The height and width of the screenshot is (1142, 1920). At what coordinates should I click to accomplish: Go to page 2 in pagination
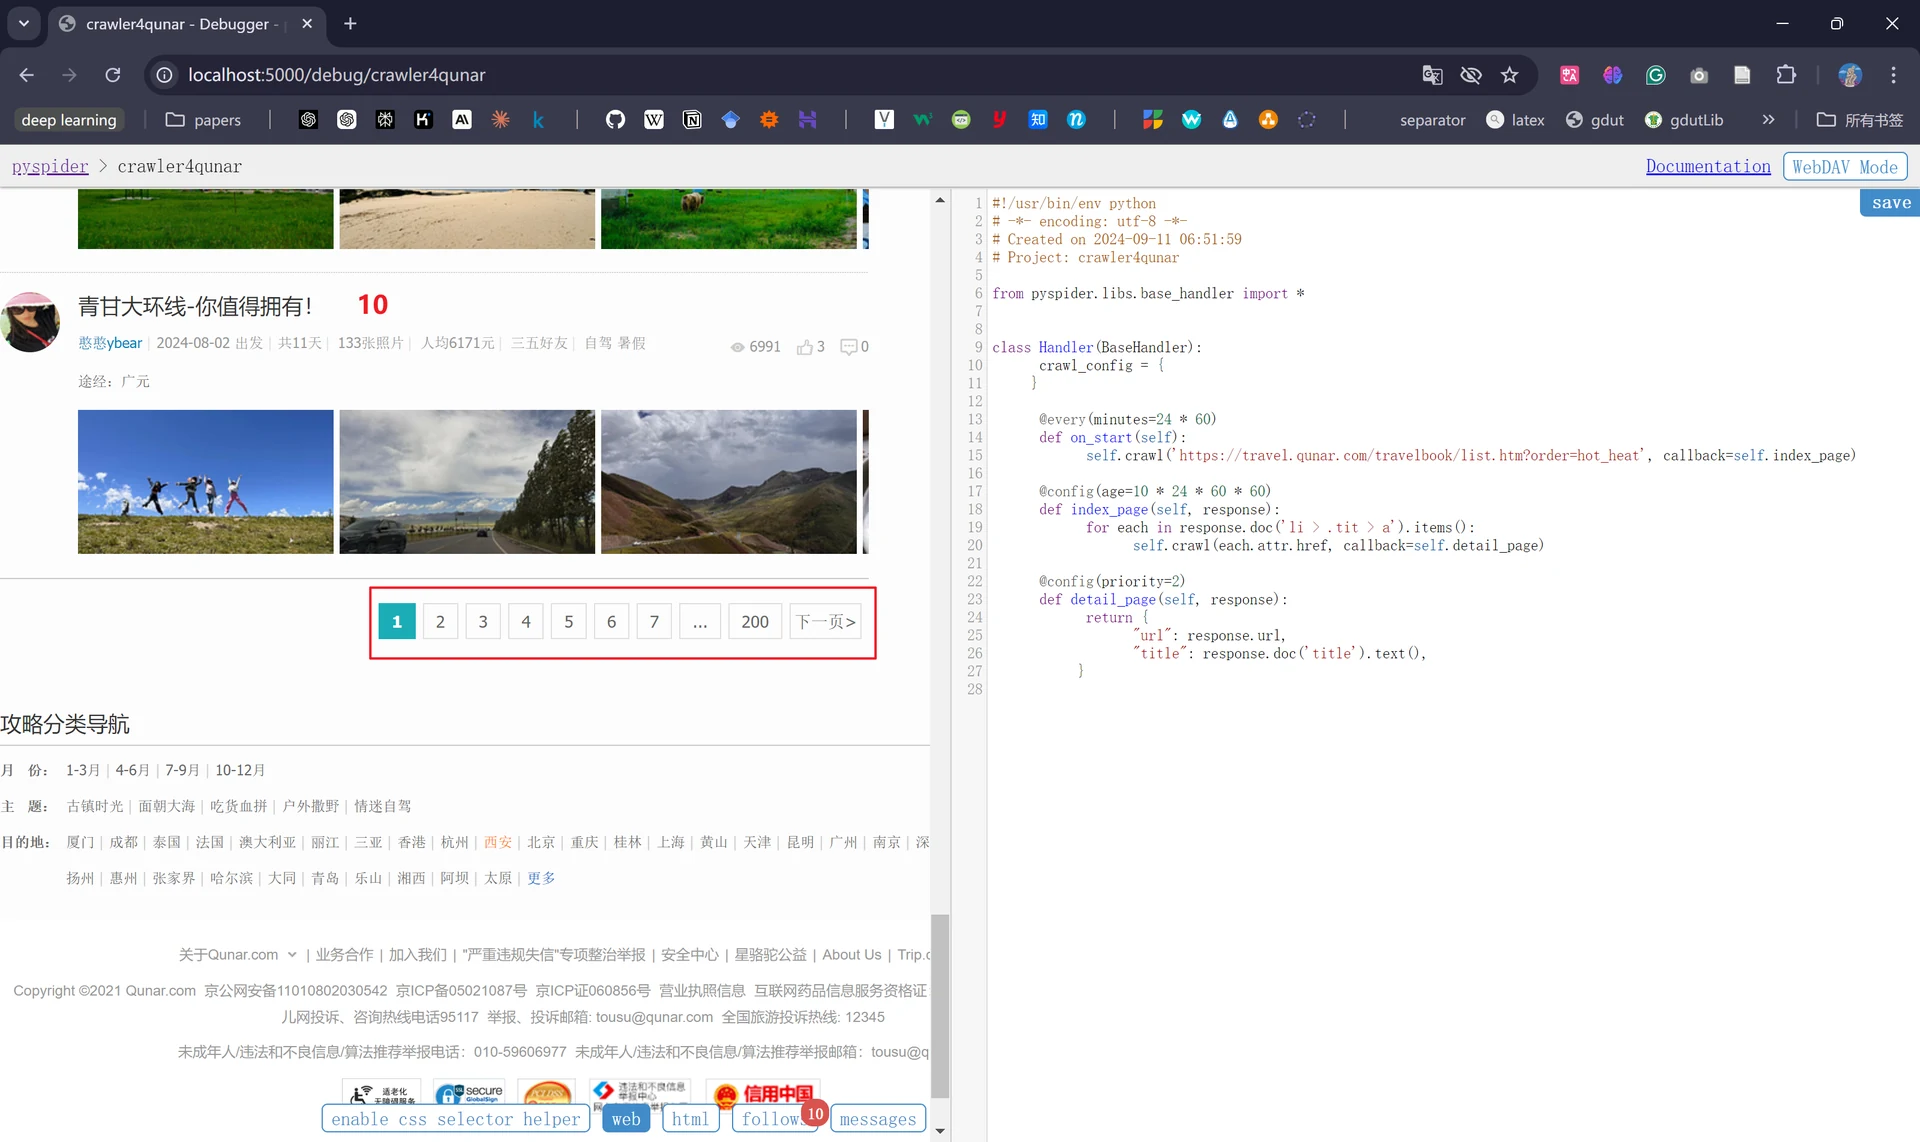click(440, 622)
